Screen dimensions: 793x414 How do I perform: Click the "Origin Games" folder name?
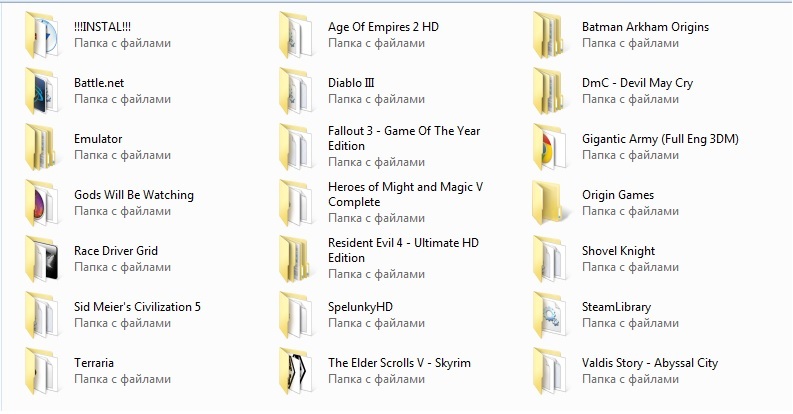(618, 195)
